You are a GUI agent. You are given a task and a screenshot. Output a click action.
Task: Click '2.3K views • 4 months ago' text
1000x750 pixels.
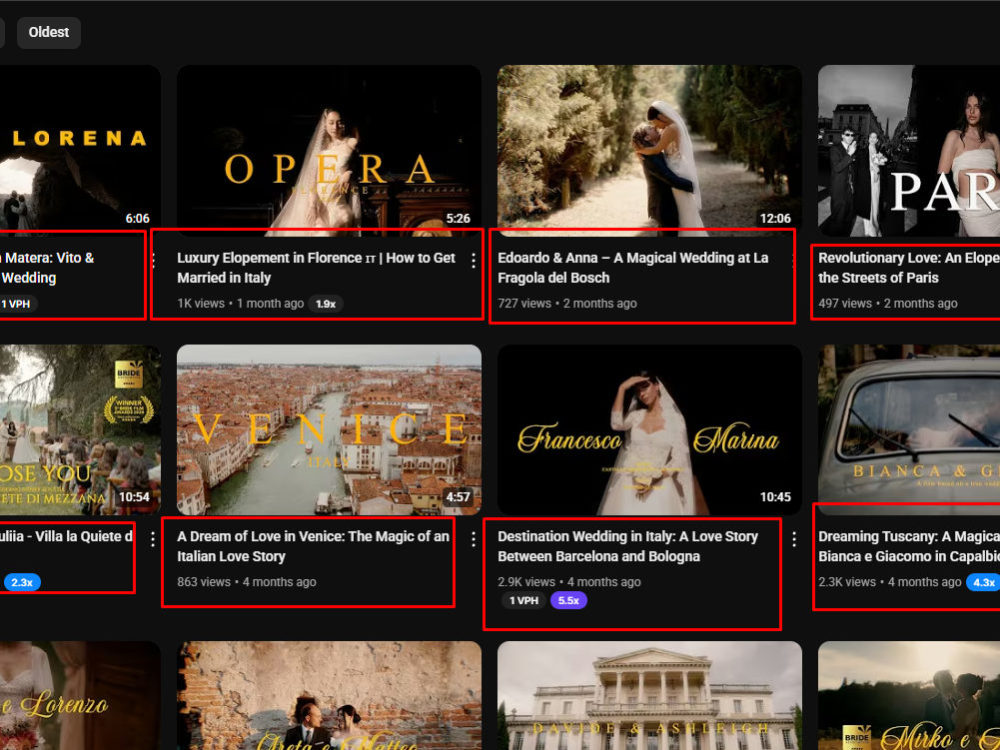(x=890, y=582)
